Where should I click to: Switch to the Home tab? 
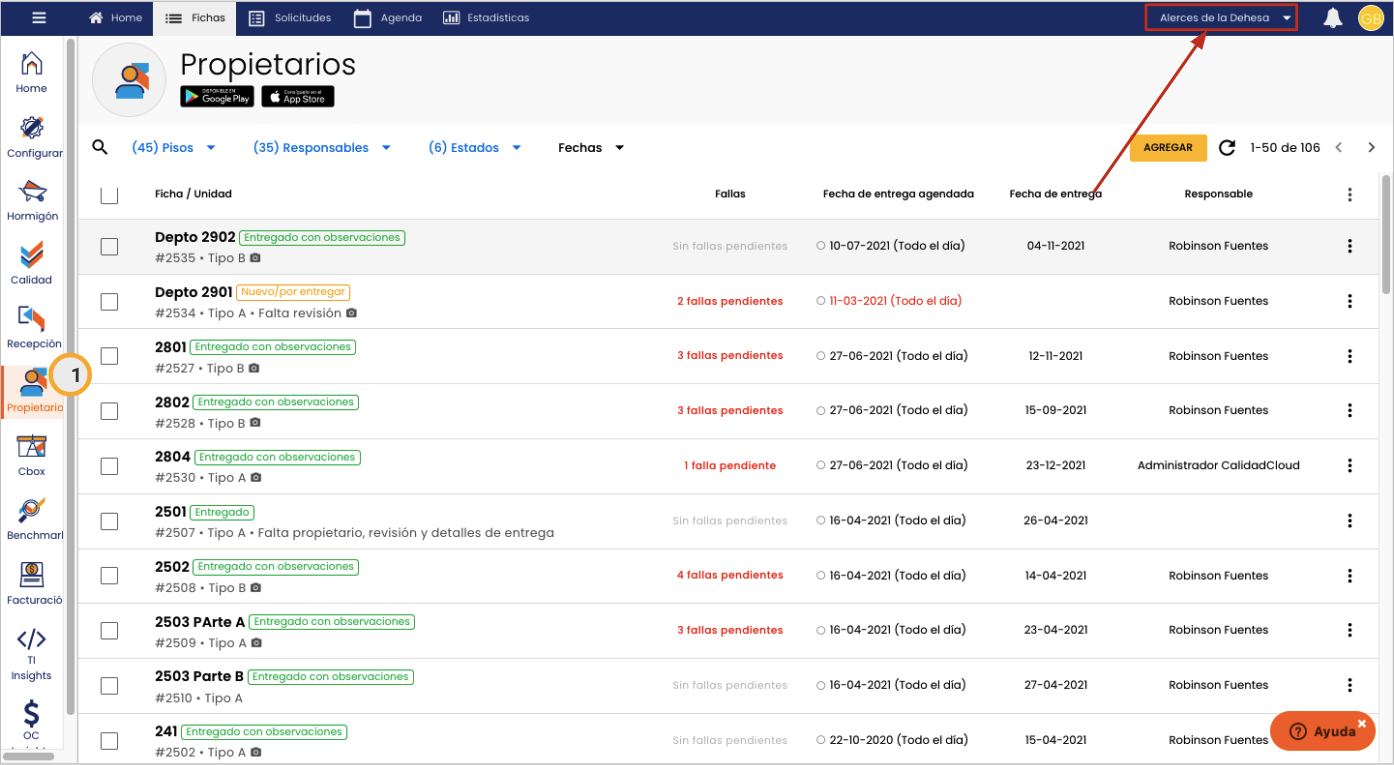point(116,18)
